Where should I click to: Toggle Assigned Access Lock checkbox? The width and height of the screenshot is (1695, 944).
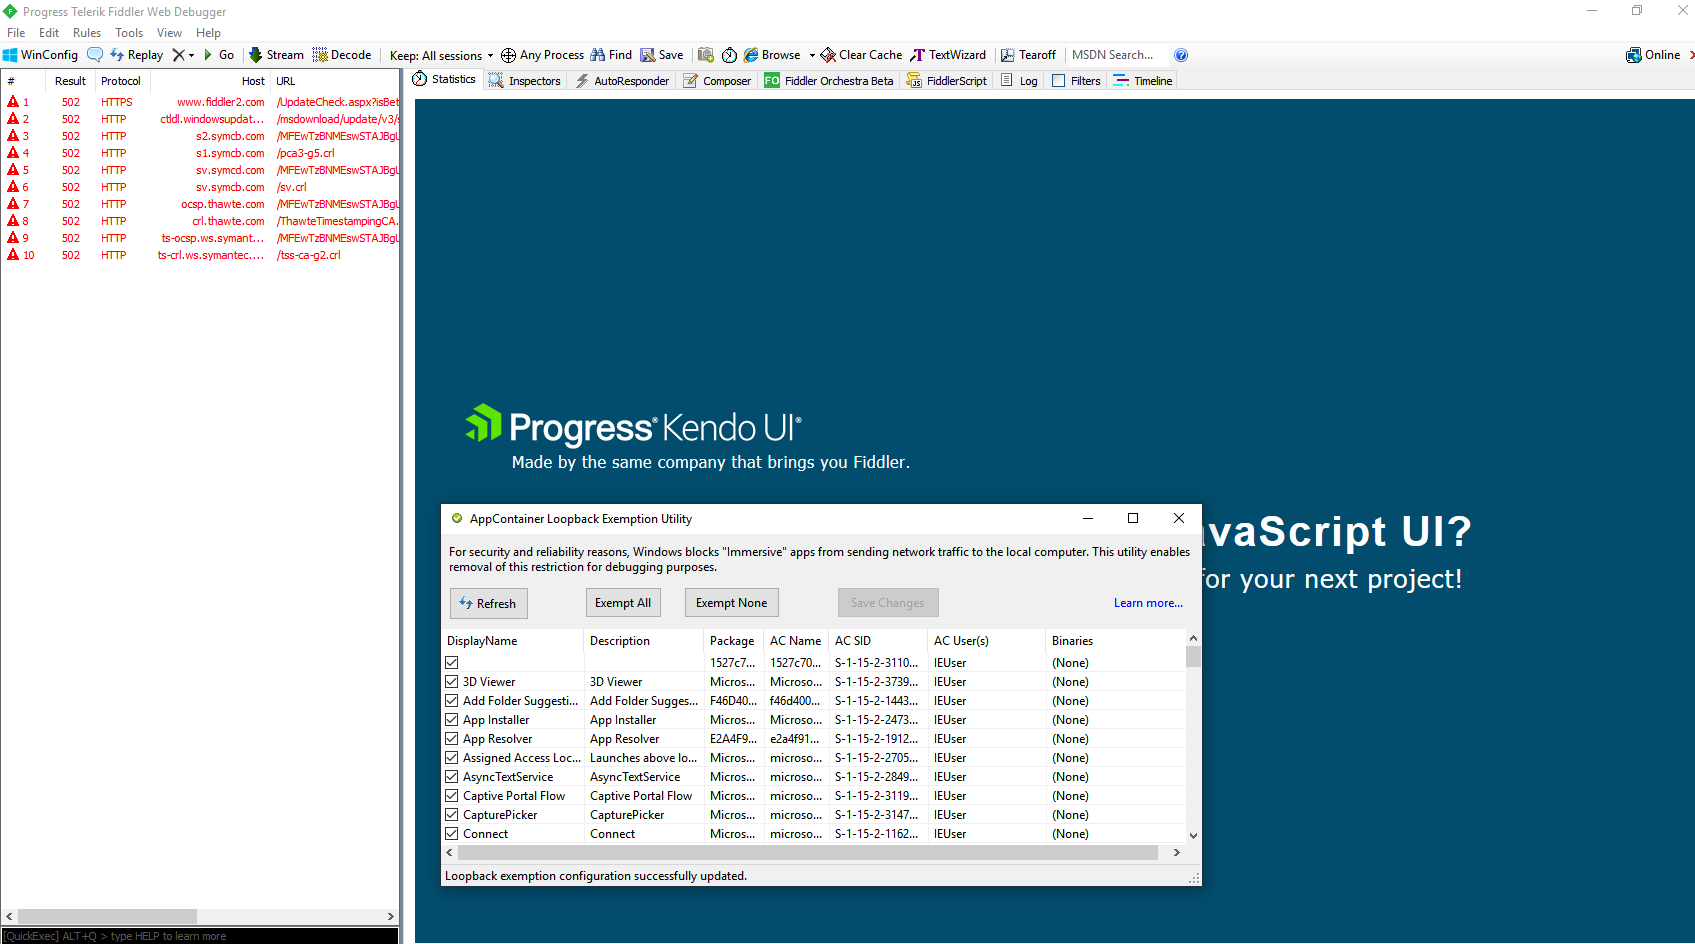pyautogui.click(x=452, y=758)
